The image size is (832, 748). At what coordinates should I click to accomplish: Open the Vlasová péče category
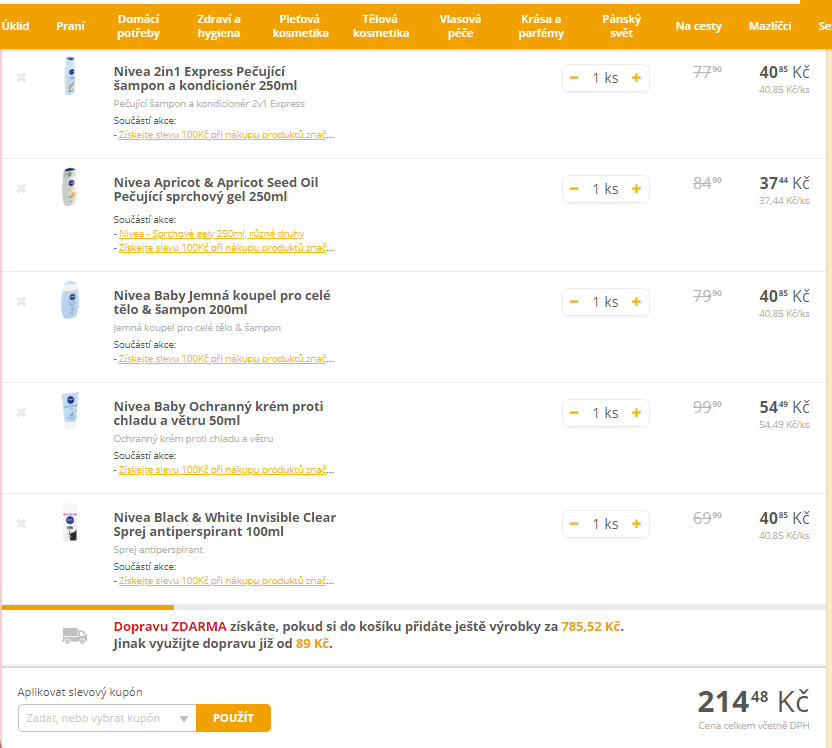[x=460, y=26]
